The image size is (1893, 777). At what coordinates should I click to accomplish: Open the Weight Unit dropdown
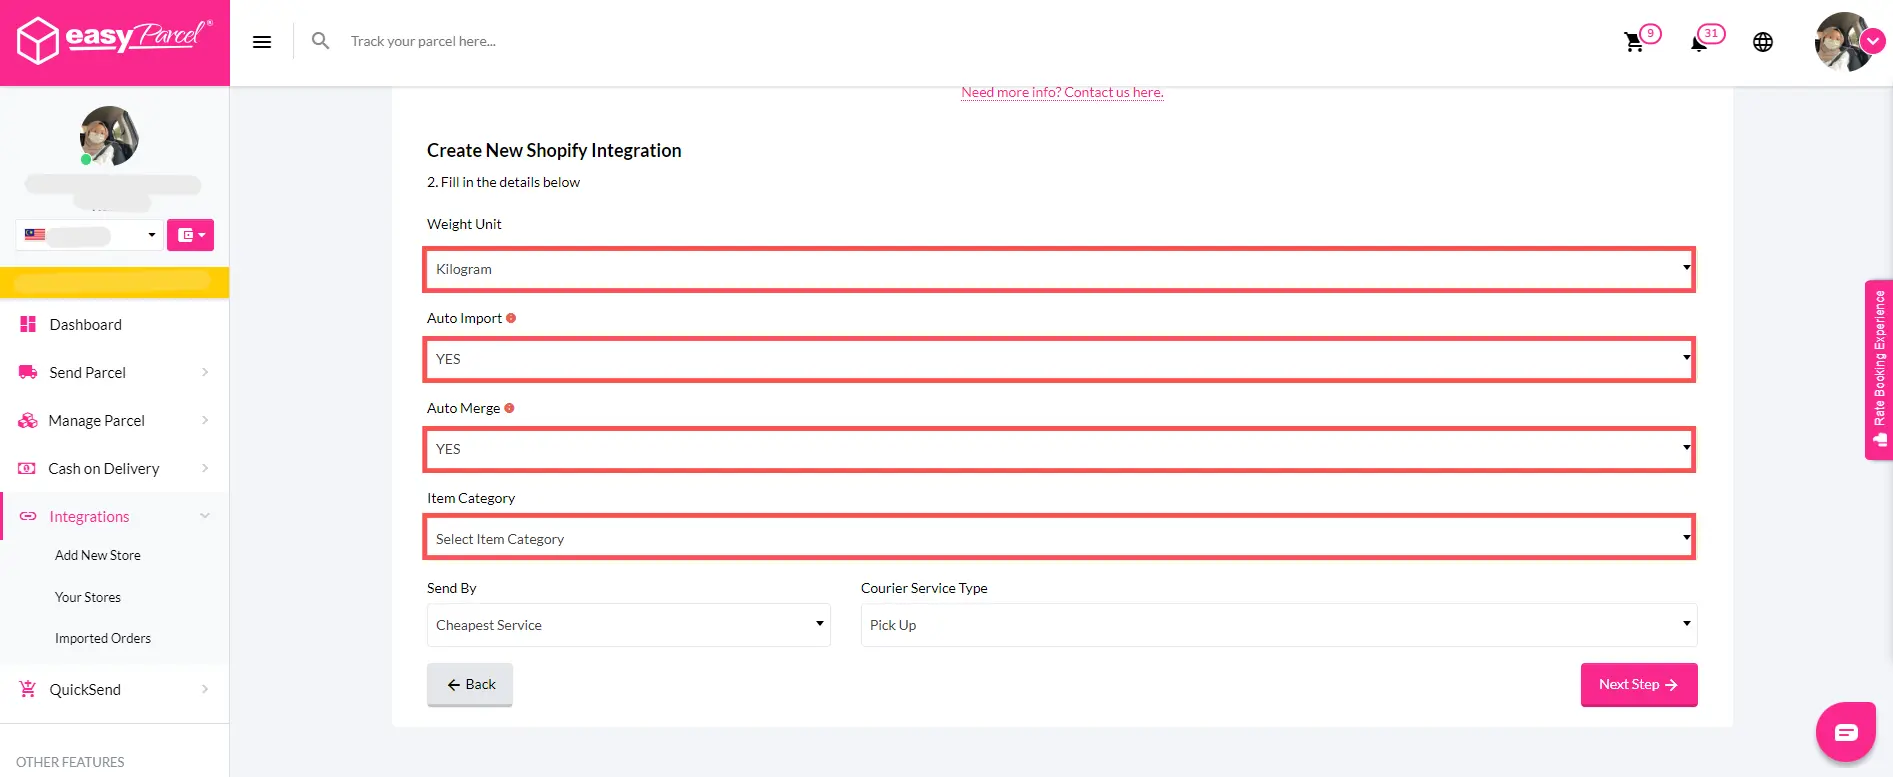pyautogui.click(x=1059, y=269)
